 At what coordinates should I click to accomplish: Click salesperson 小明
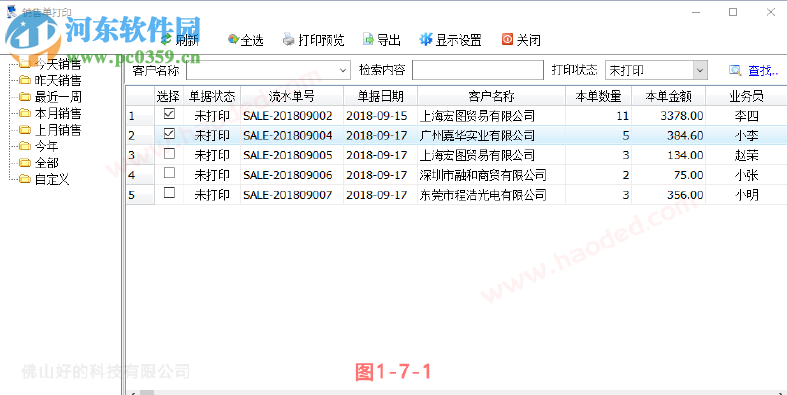[x=746, y=195]
